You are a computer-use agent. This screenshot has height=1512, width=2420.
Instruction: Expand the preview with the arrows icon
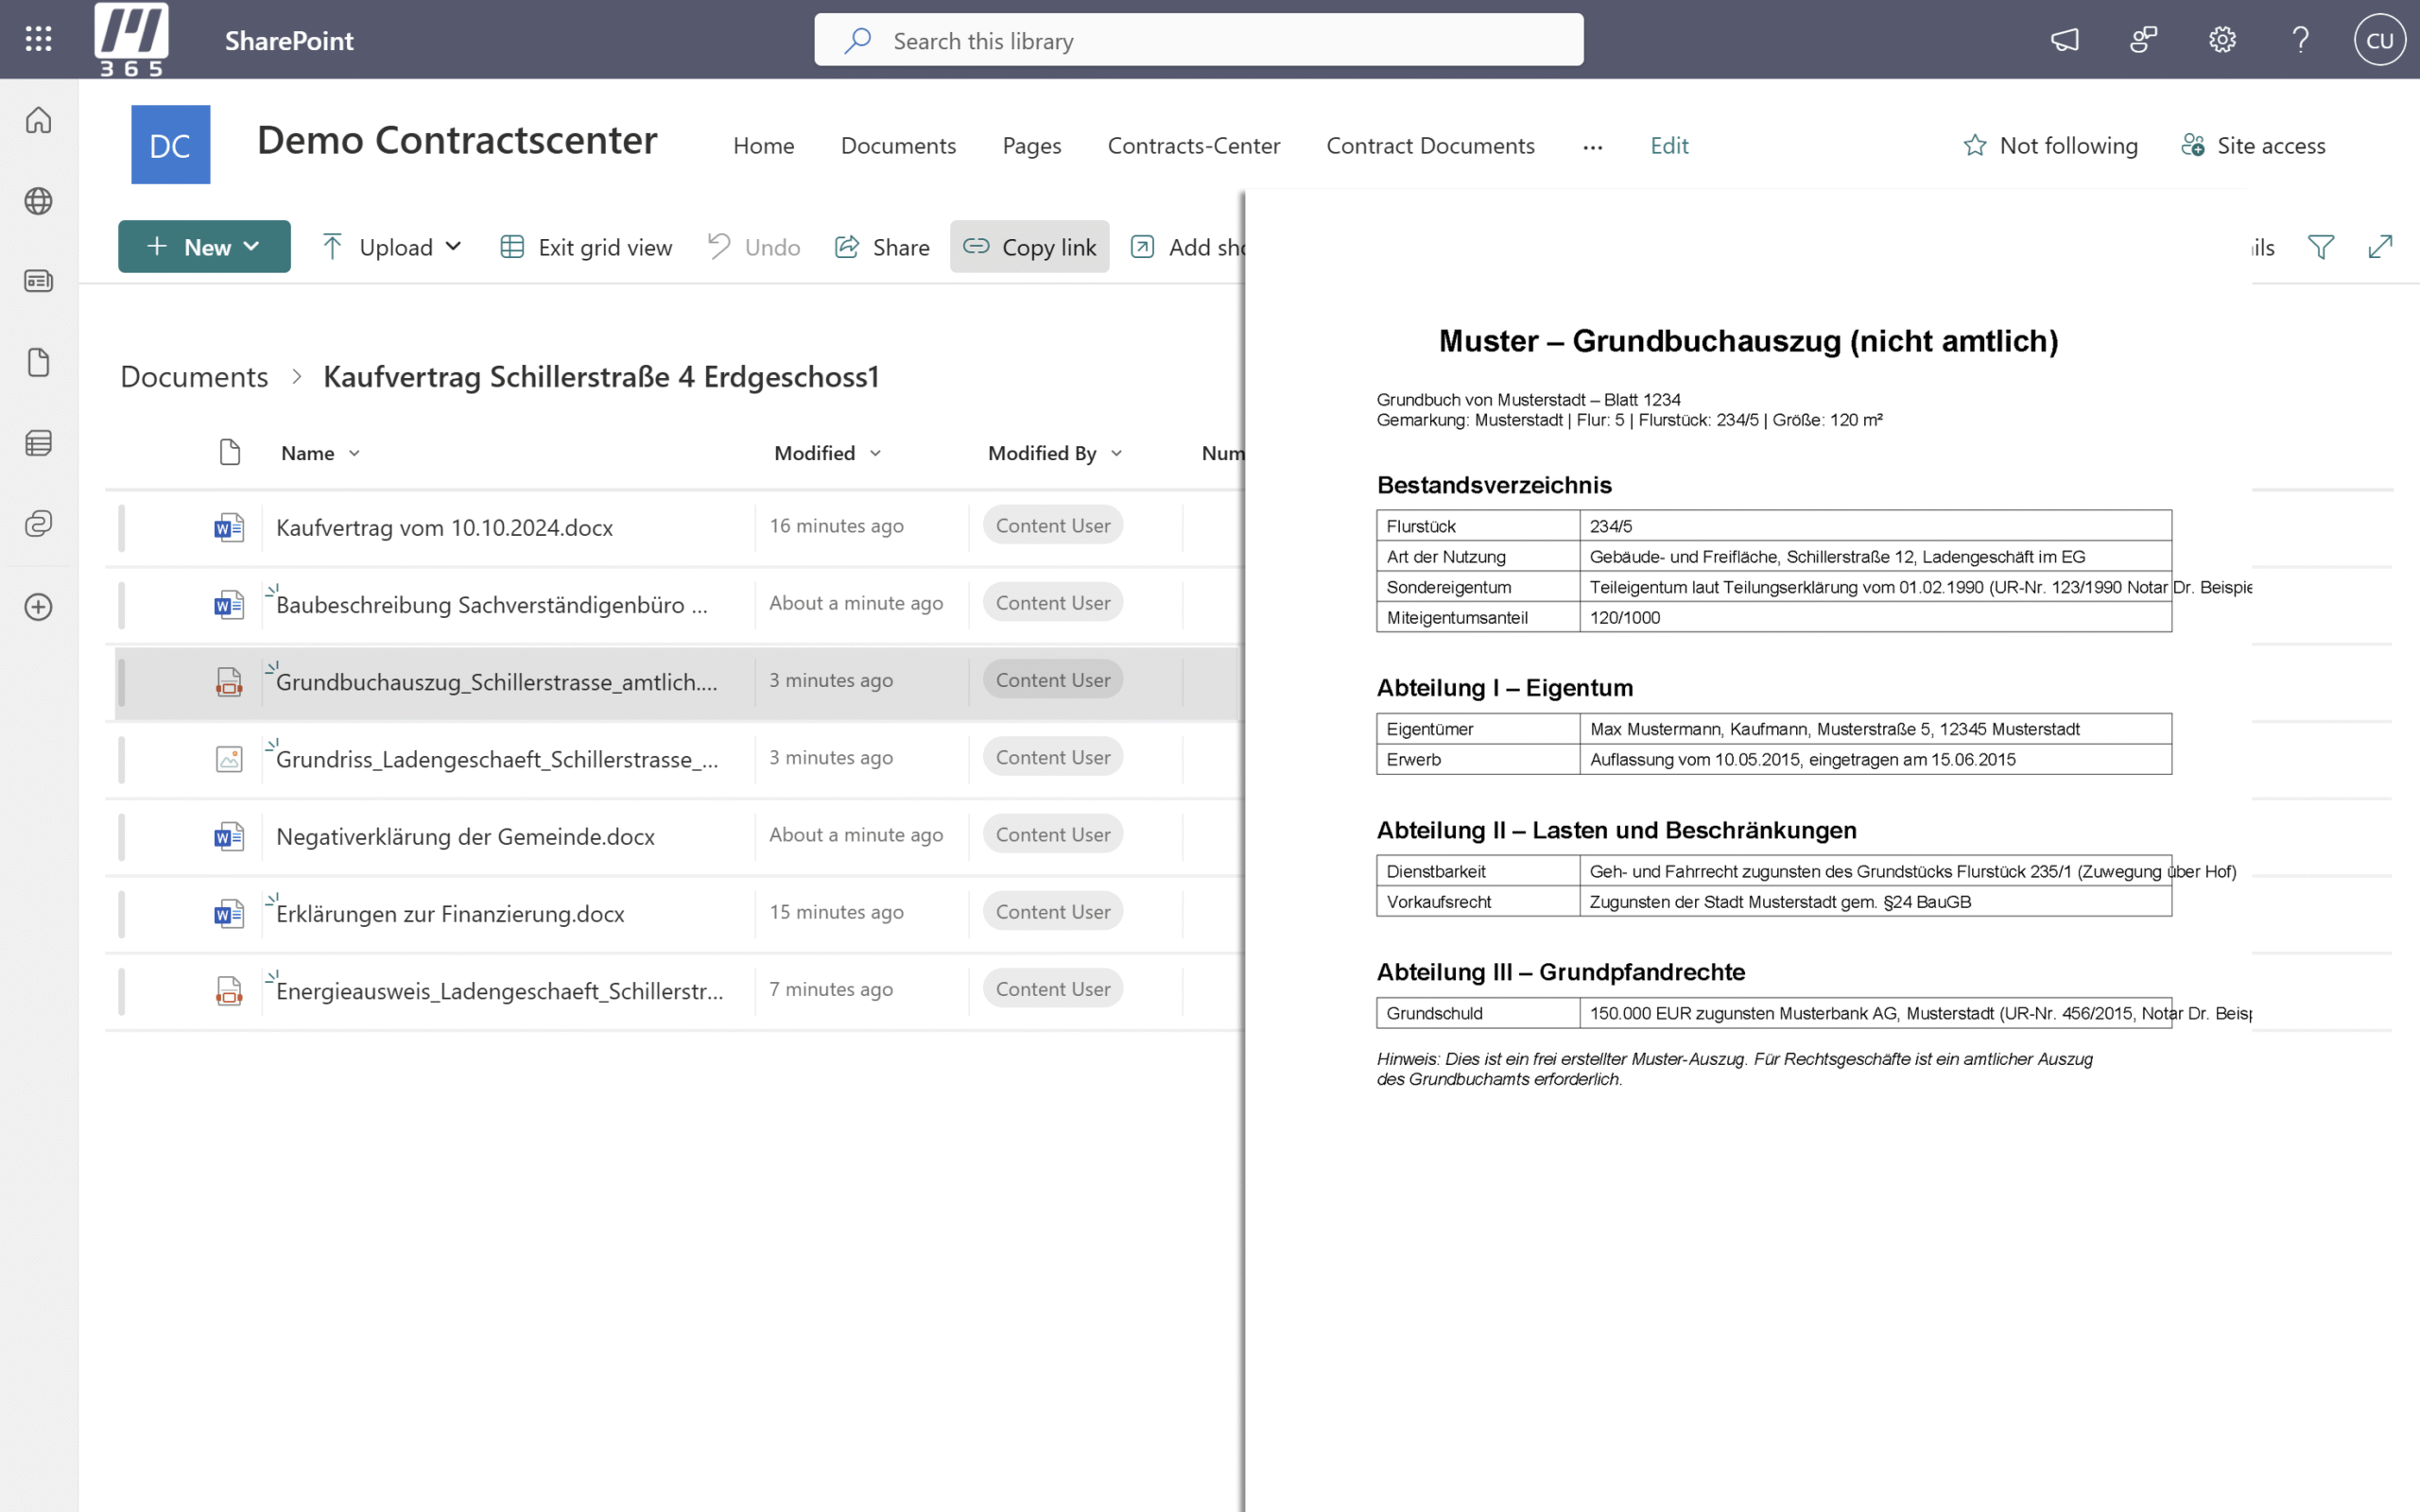(2380, 247)
